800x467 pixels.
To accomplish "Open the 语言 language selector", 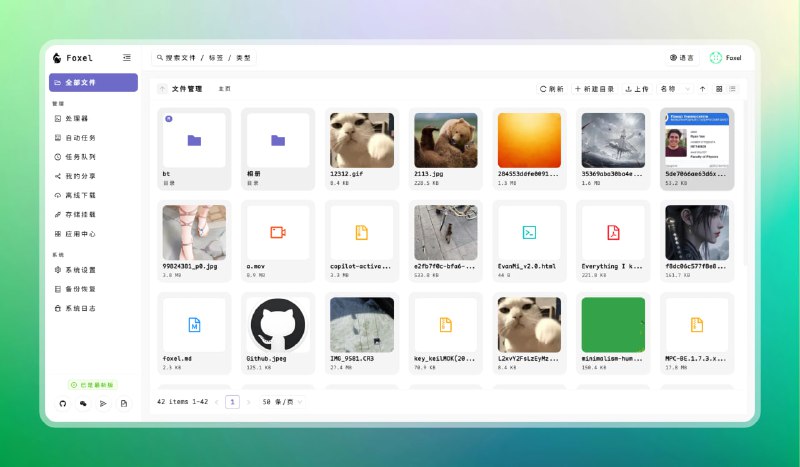I will pyautogui.click(x=682, y=58).
